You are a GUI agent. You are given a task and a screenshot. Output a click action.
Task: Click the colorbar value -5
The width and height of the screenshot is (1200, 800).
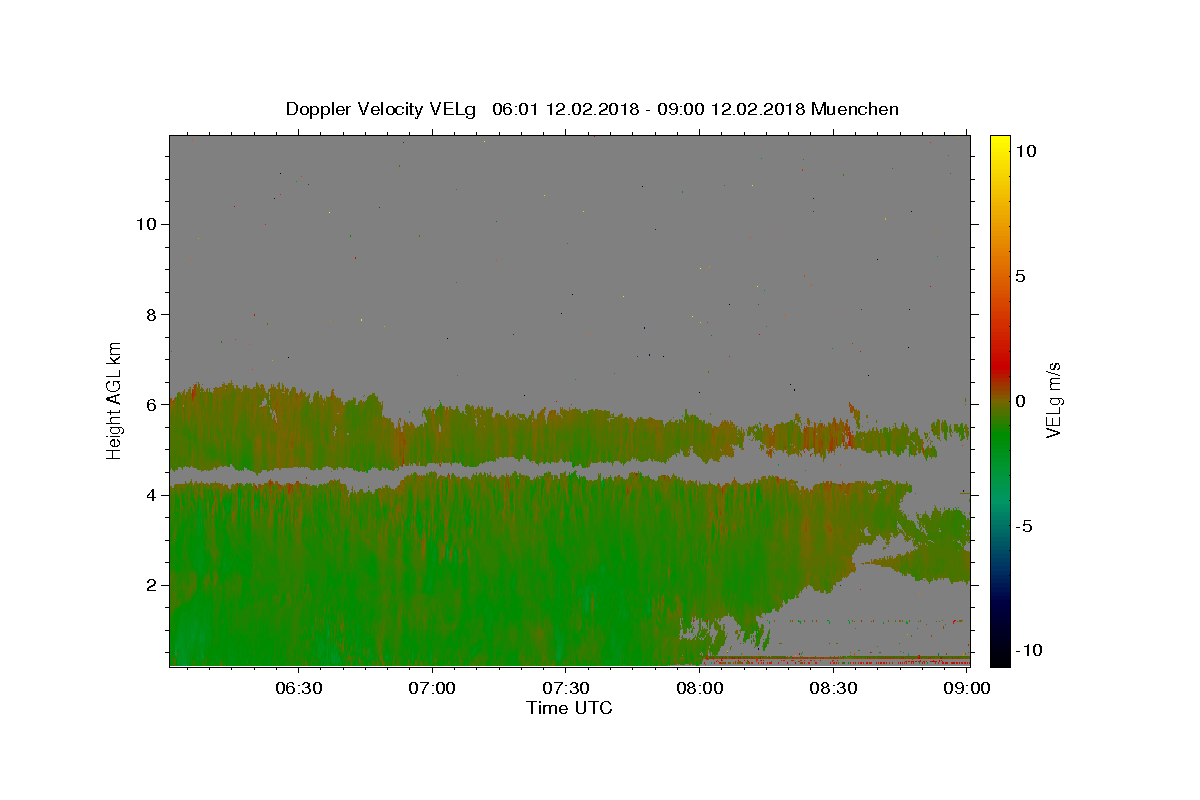(1024, 526)
